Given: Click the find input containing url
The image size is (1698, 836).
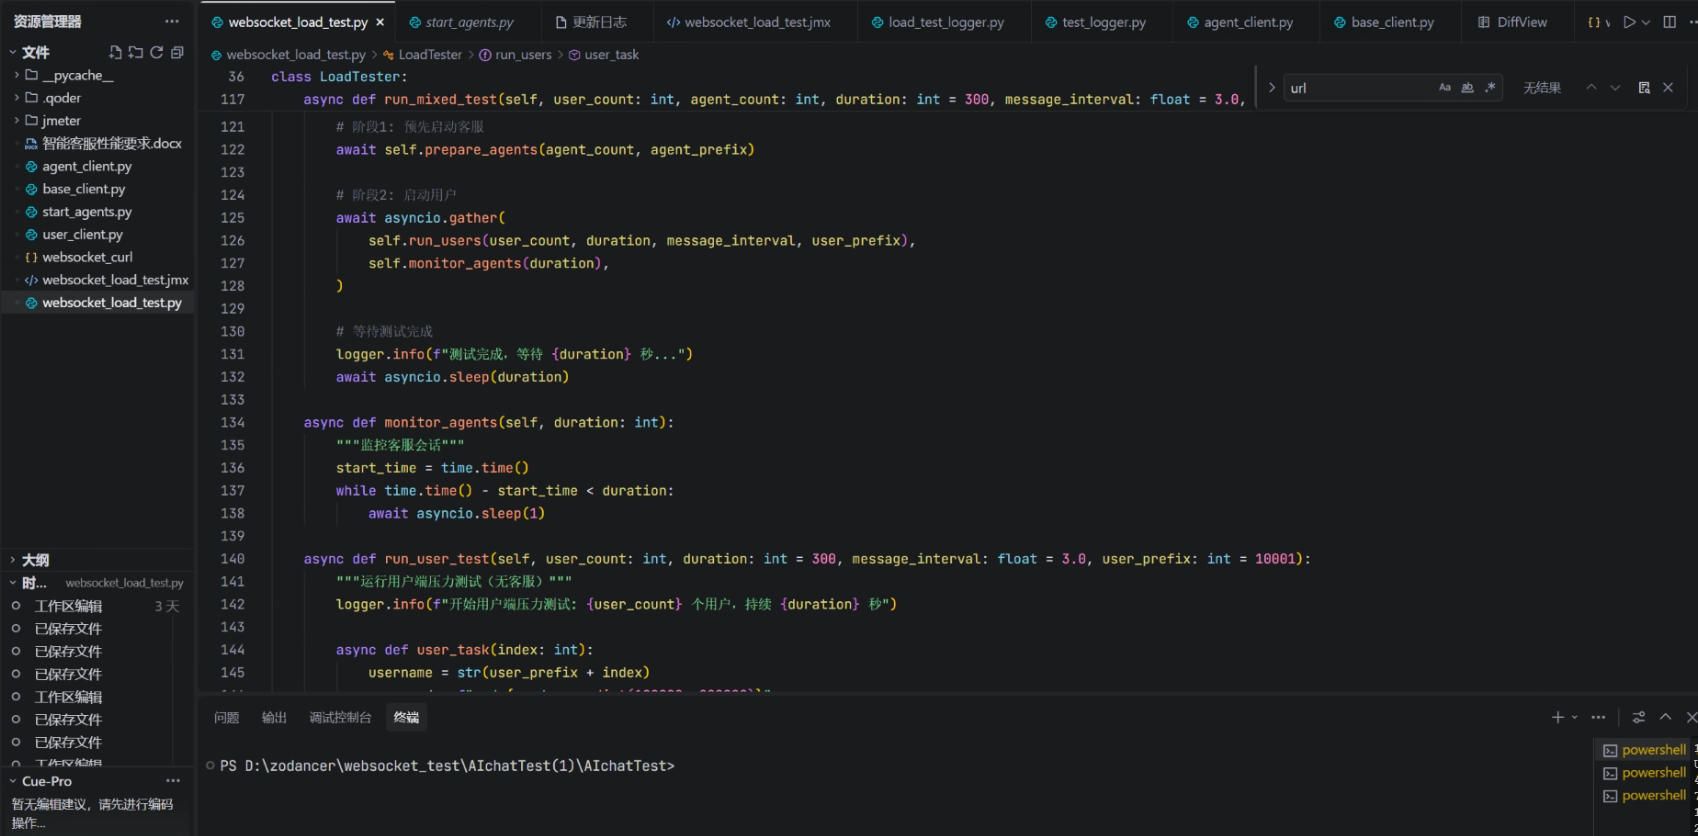Looking at the screenshot, I should click(1358, 88).
